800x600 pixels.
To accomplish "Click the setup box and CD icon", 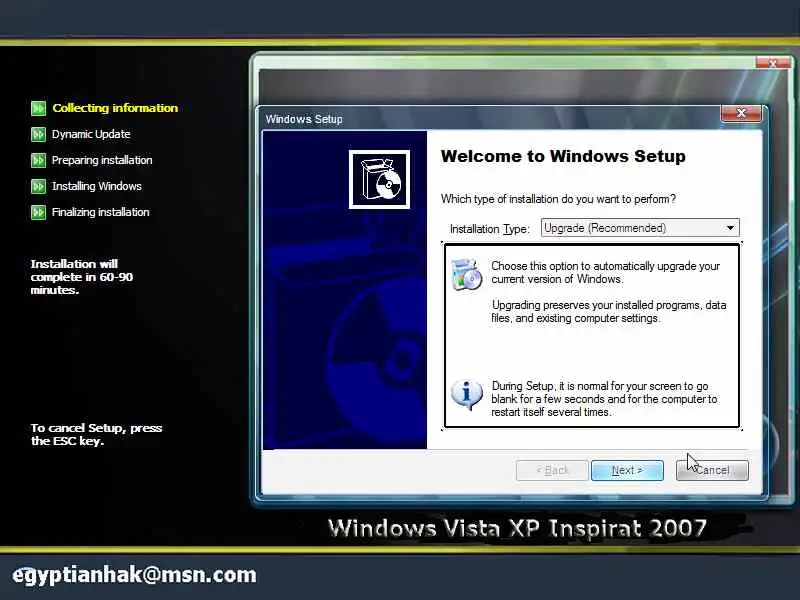I will pyautogui.click(x=379, y=179).
